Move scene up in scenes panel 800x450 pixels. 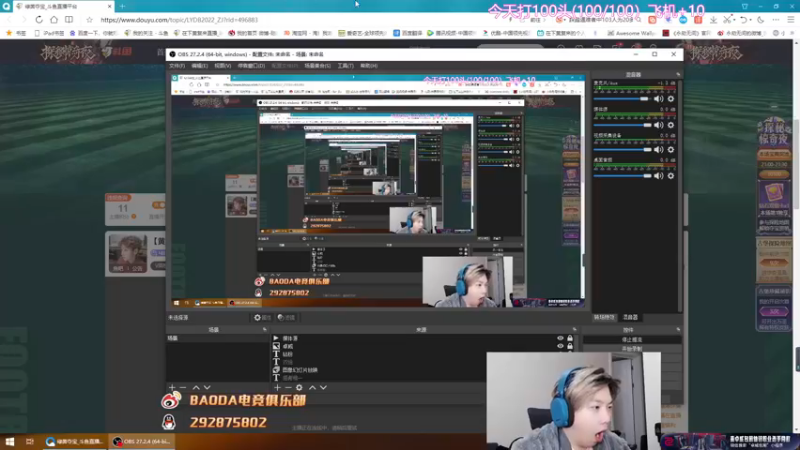click(x=196, y=388)
